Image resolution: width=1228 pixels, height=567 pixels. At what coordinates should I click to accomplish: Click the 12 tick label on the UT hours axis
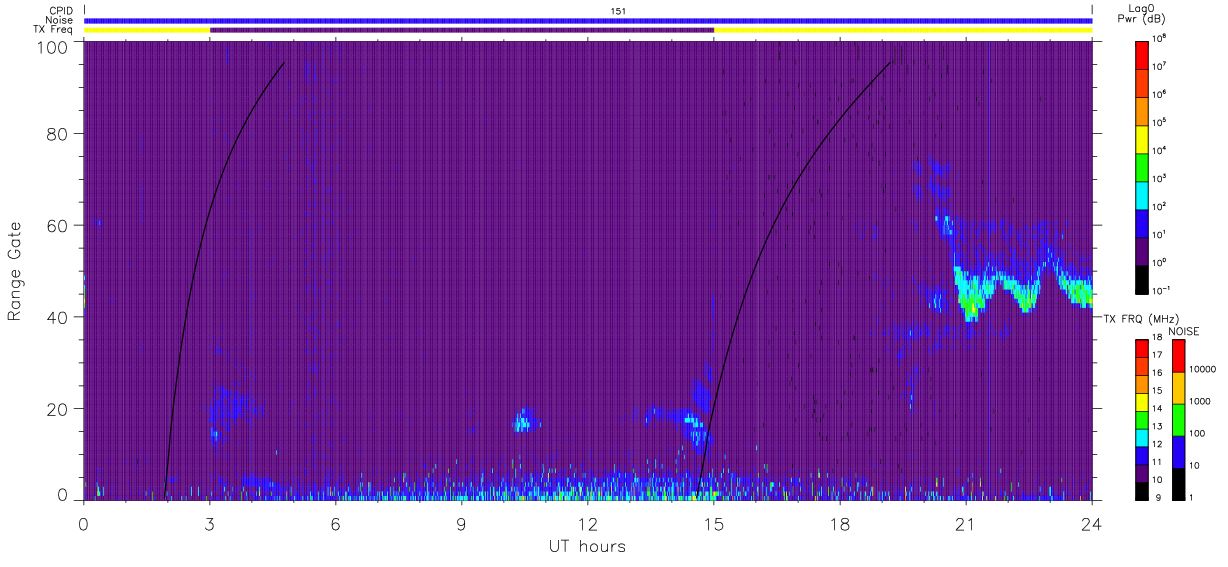588,524
